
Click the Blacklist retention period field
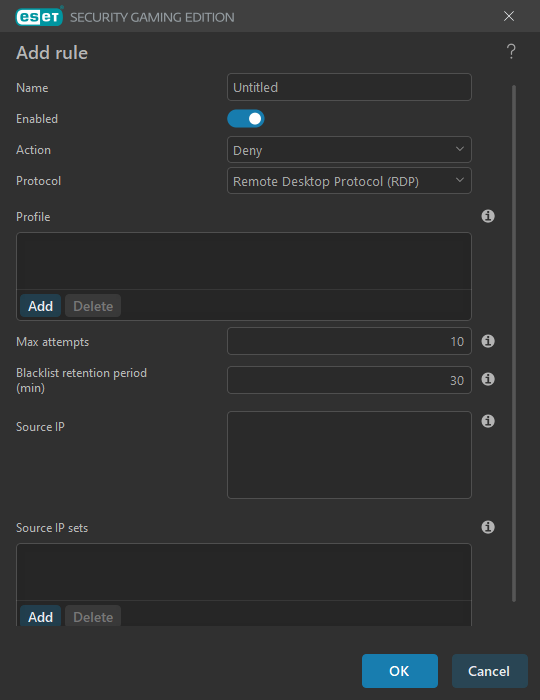pyautogui.click(x=349, y=380)
